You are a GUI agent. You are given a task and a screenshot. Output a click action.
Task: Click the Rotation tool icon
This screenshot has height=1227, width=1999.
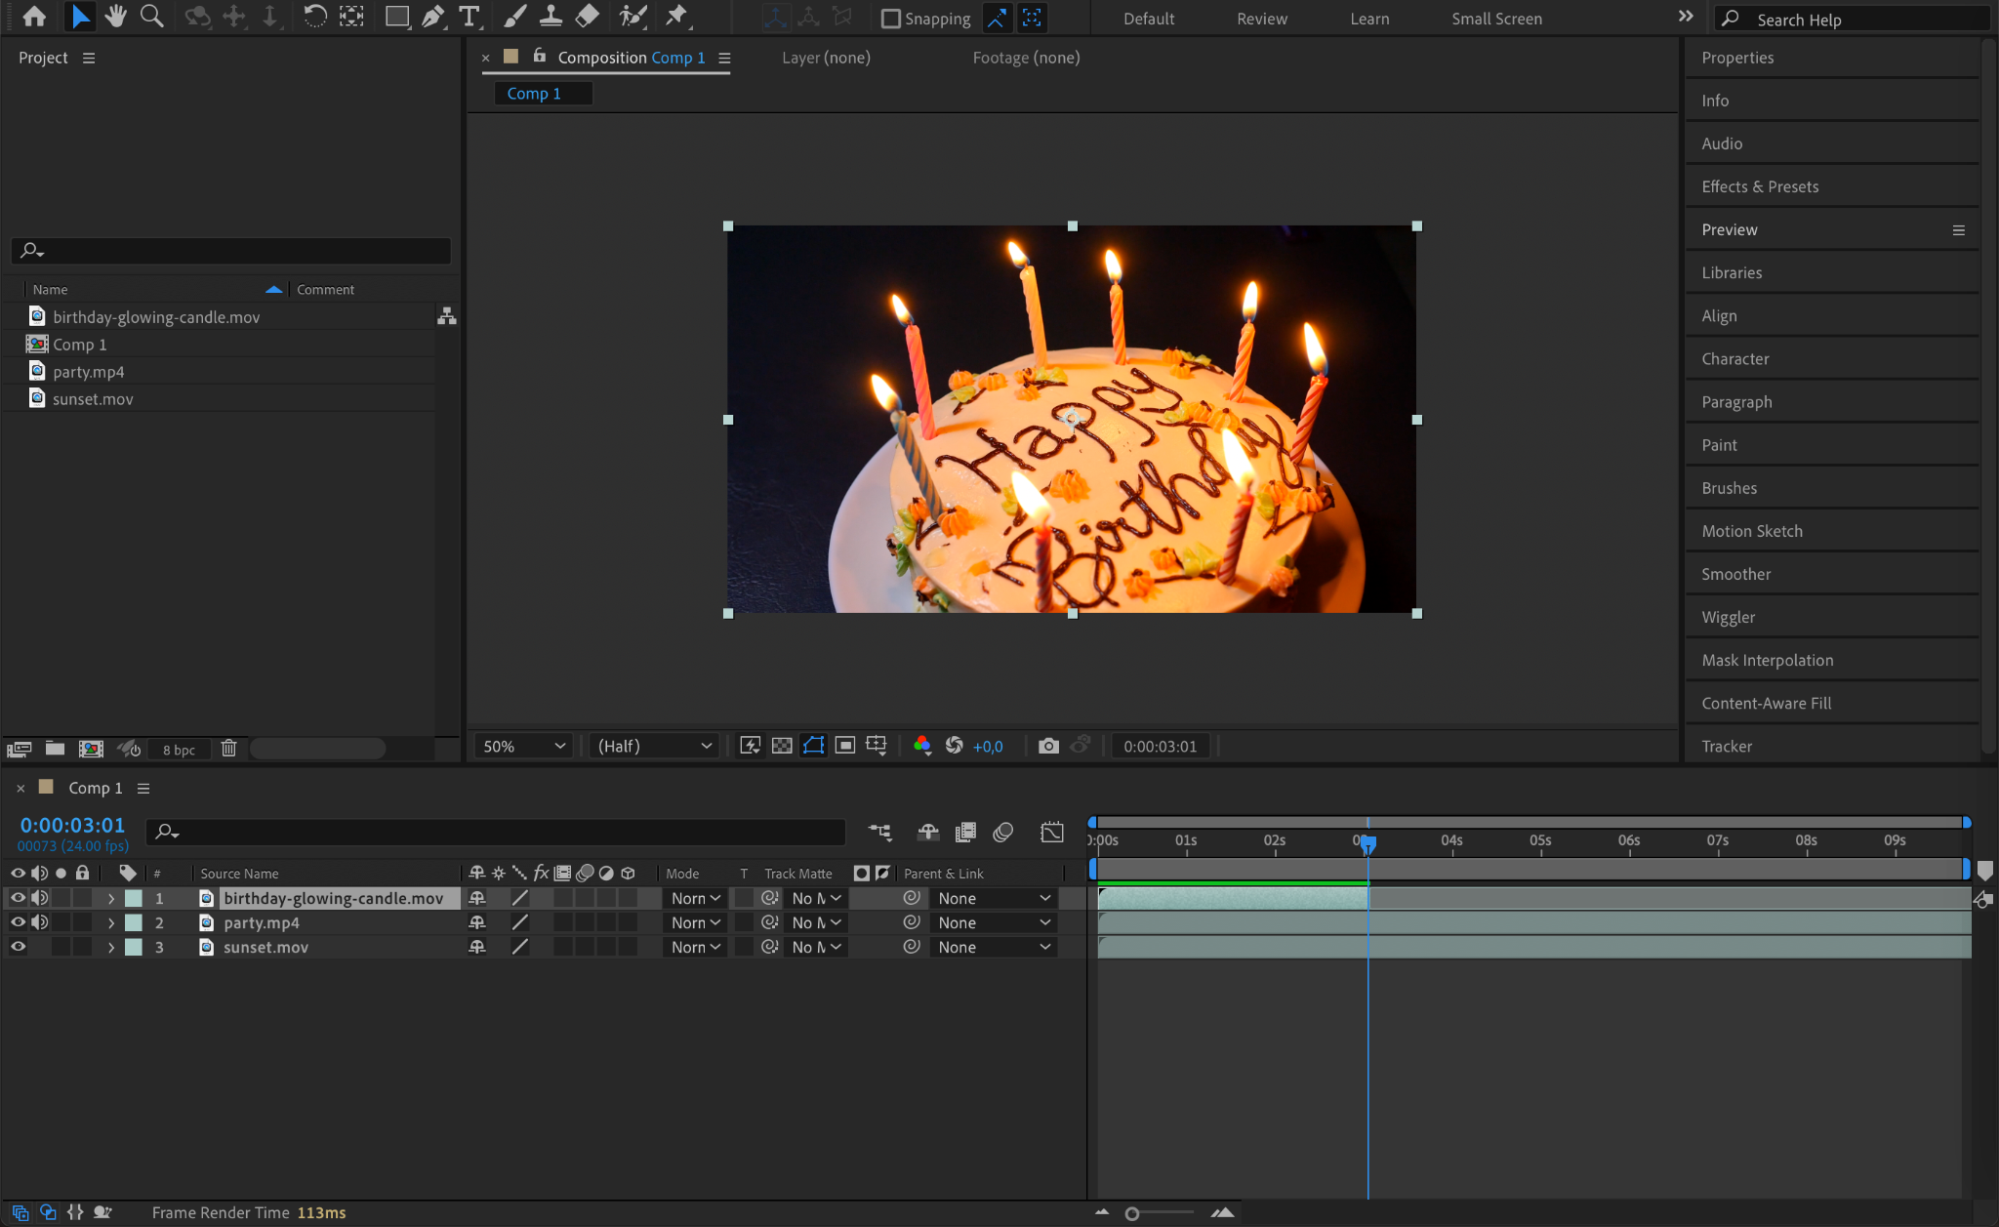[314, 17]
